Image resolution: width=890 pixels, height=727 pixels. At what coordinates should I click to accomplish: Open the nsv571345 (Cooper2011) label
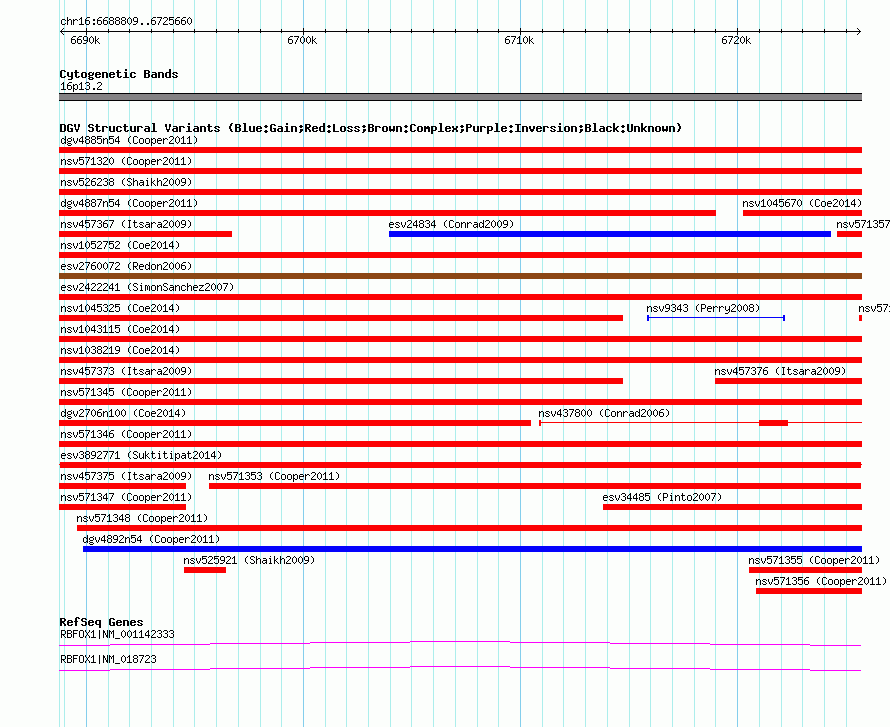(126, 393)
